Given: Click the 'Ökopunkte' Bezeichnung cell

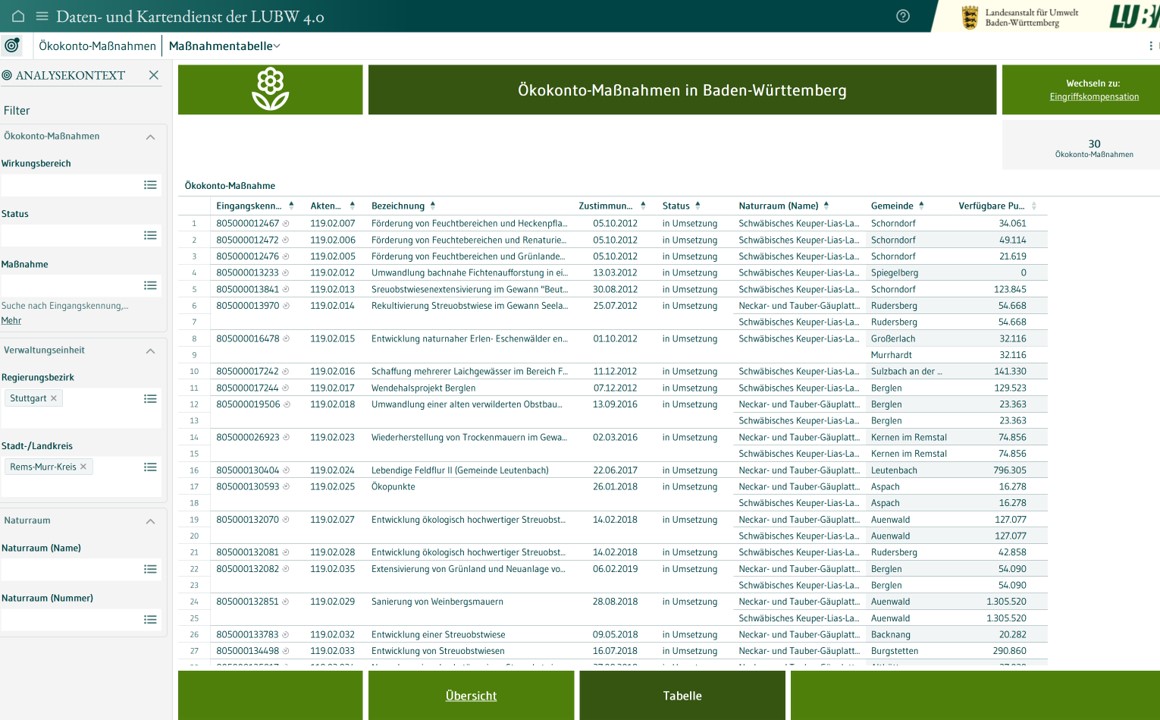Looking at the screenshot, I should point(393,487).
